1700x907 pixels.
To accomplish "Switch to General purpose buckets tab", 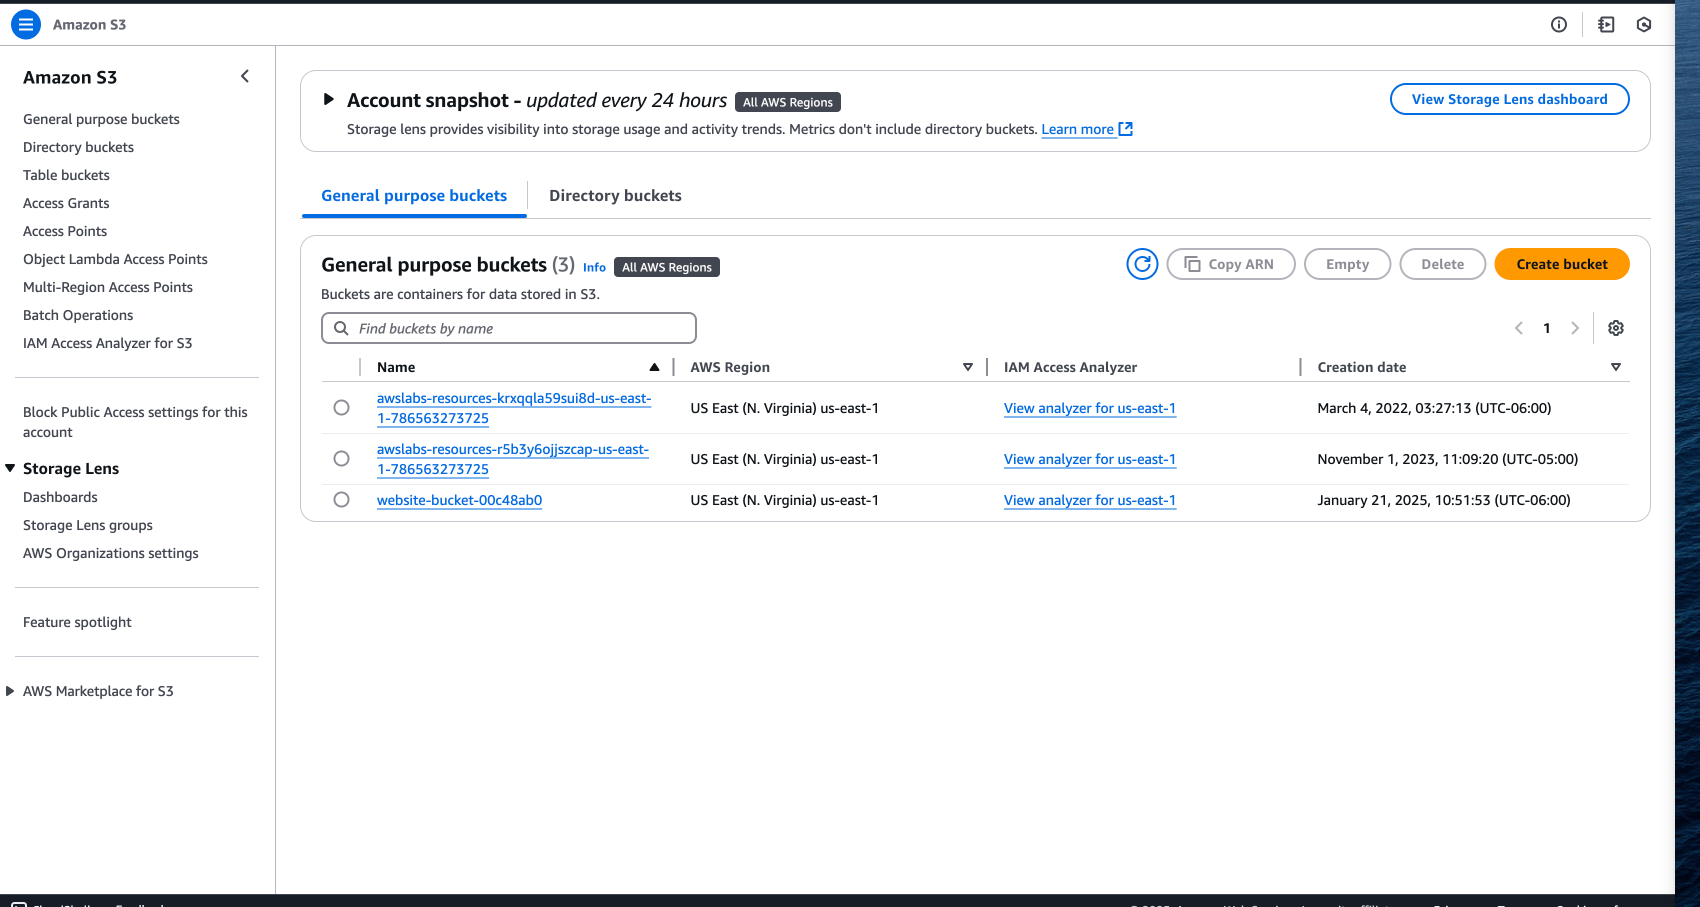I will coord(414,196).
